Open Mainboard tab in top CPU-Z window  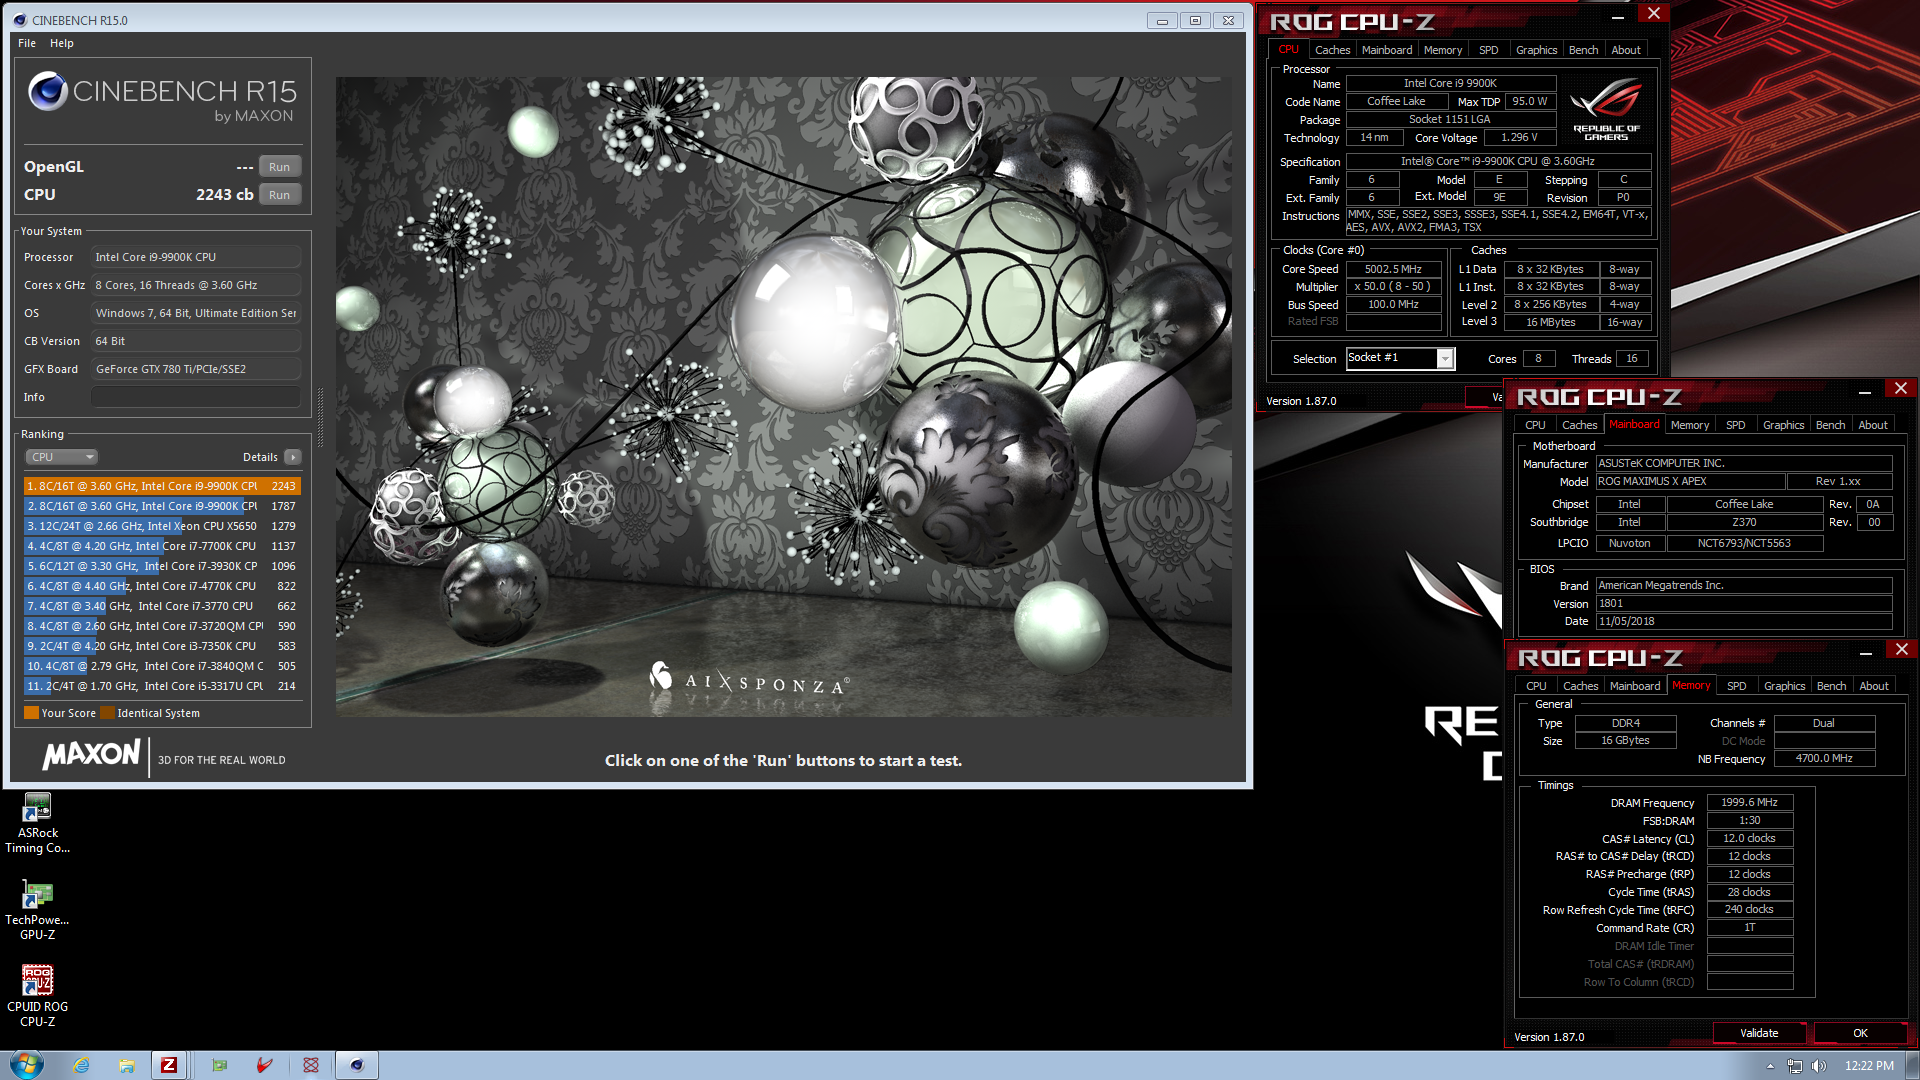1387,50
